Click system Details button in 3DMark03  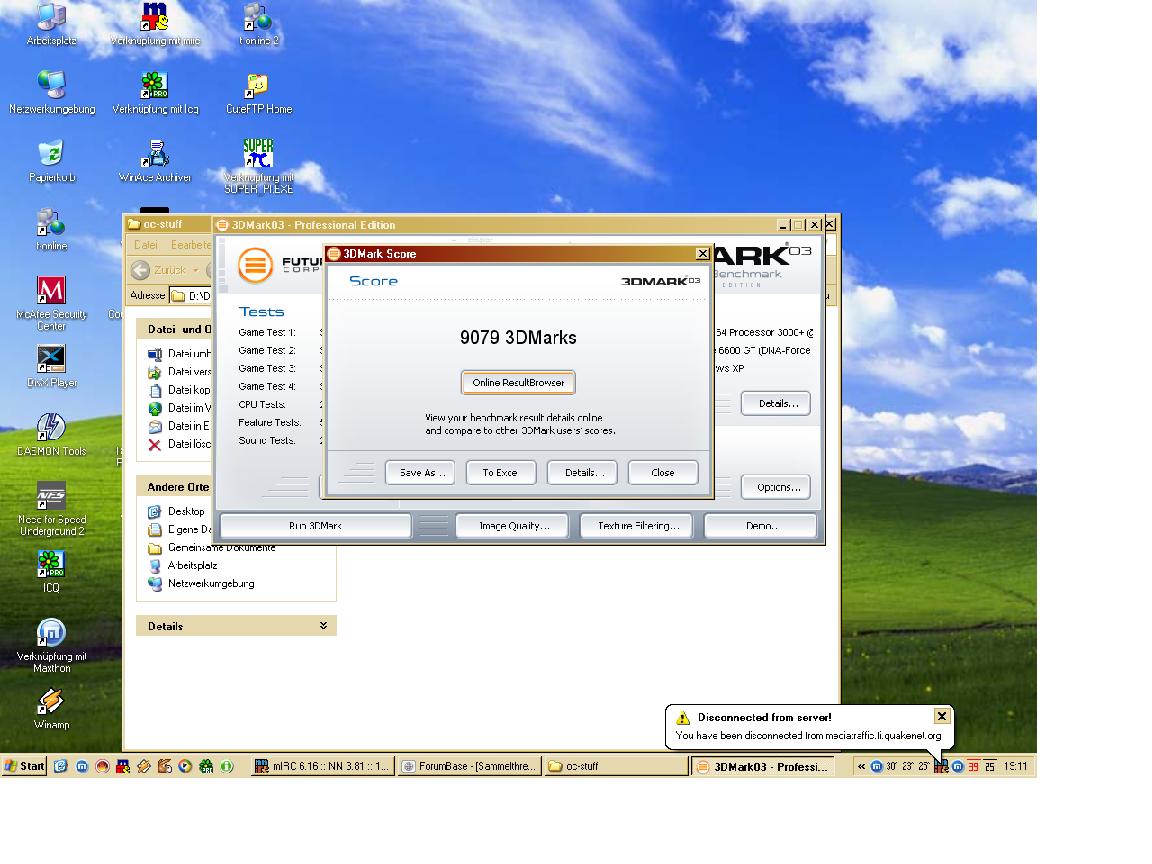coord(776,403)
